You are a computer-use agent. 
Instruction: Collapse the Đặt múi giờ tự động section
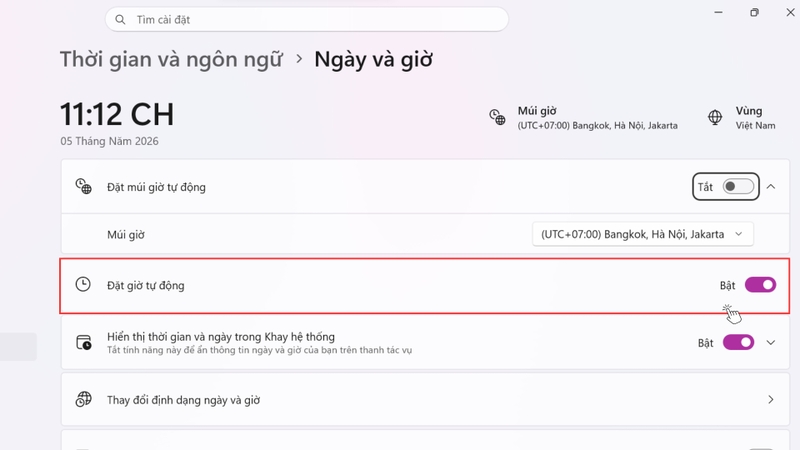(771, 187)
